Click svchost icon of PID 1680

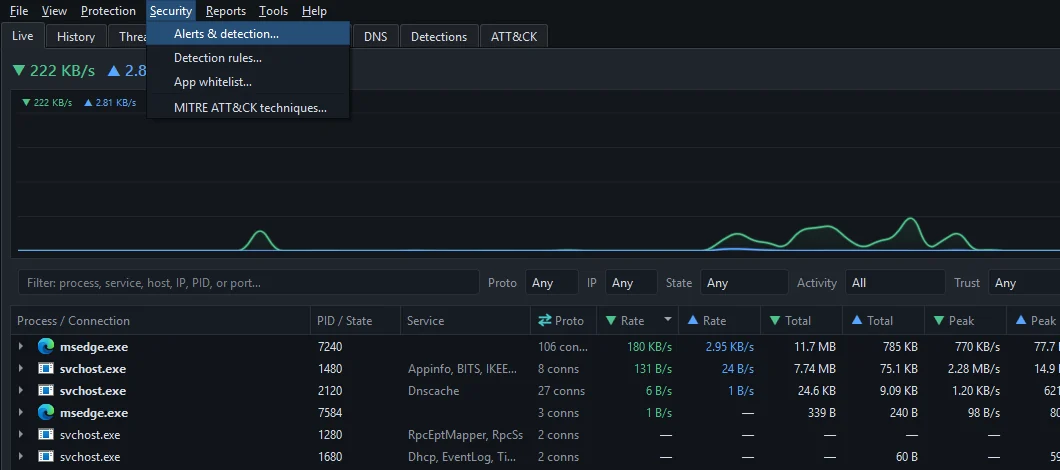46,456
